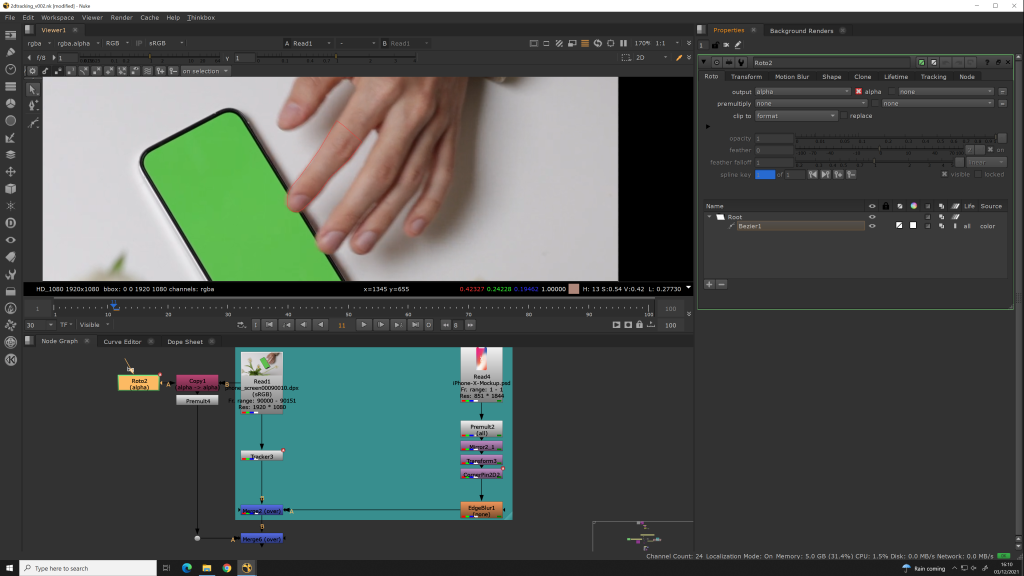Click the help question mark in Roto2 panel
This screenshot has width=1024, height=576.
point(987,63)
